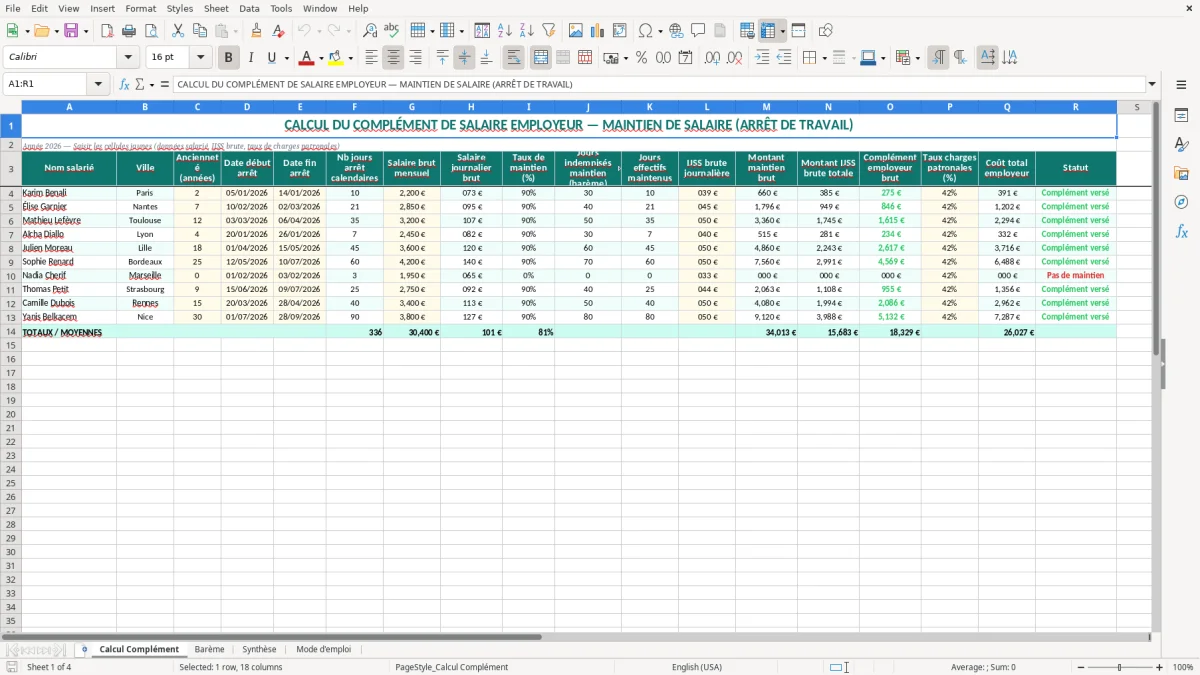Click the AutoFilter funnel icon

point(549,31)
